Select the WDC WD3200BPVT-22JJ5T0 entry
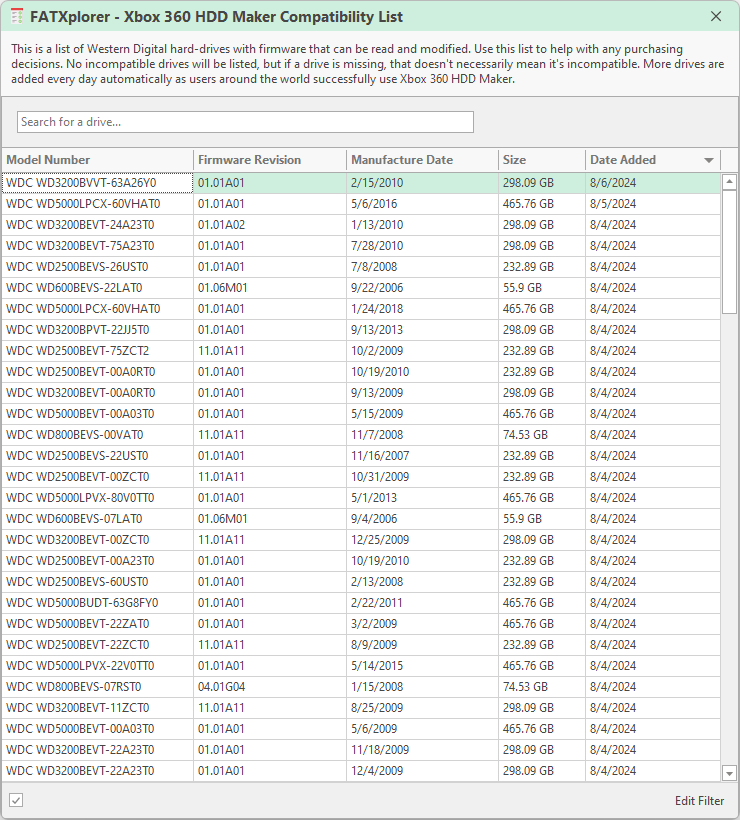Viewport: 740px width, 820px height. (78, 330)
